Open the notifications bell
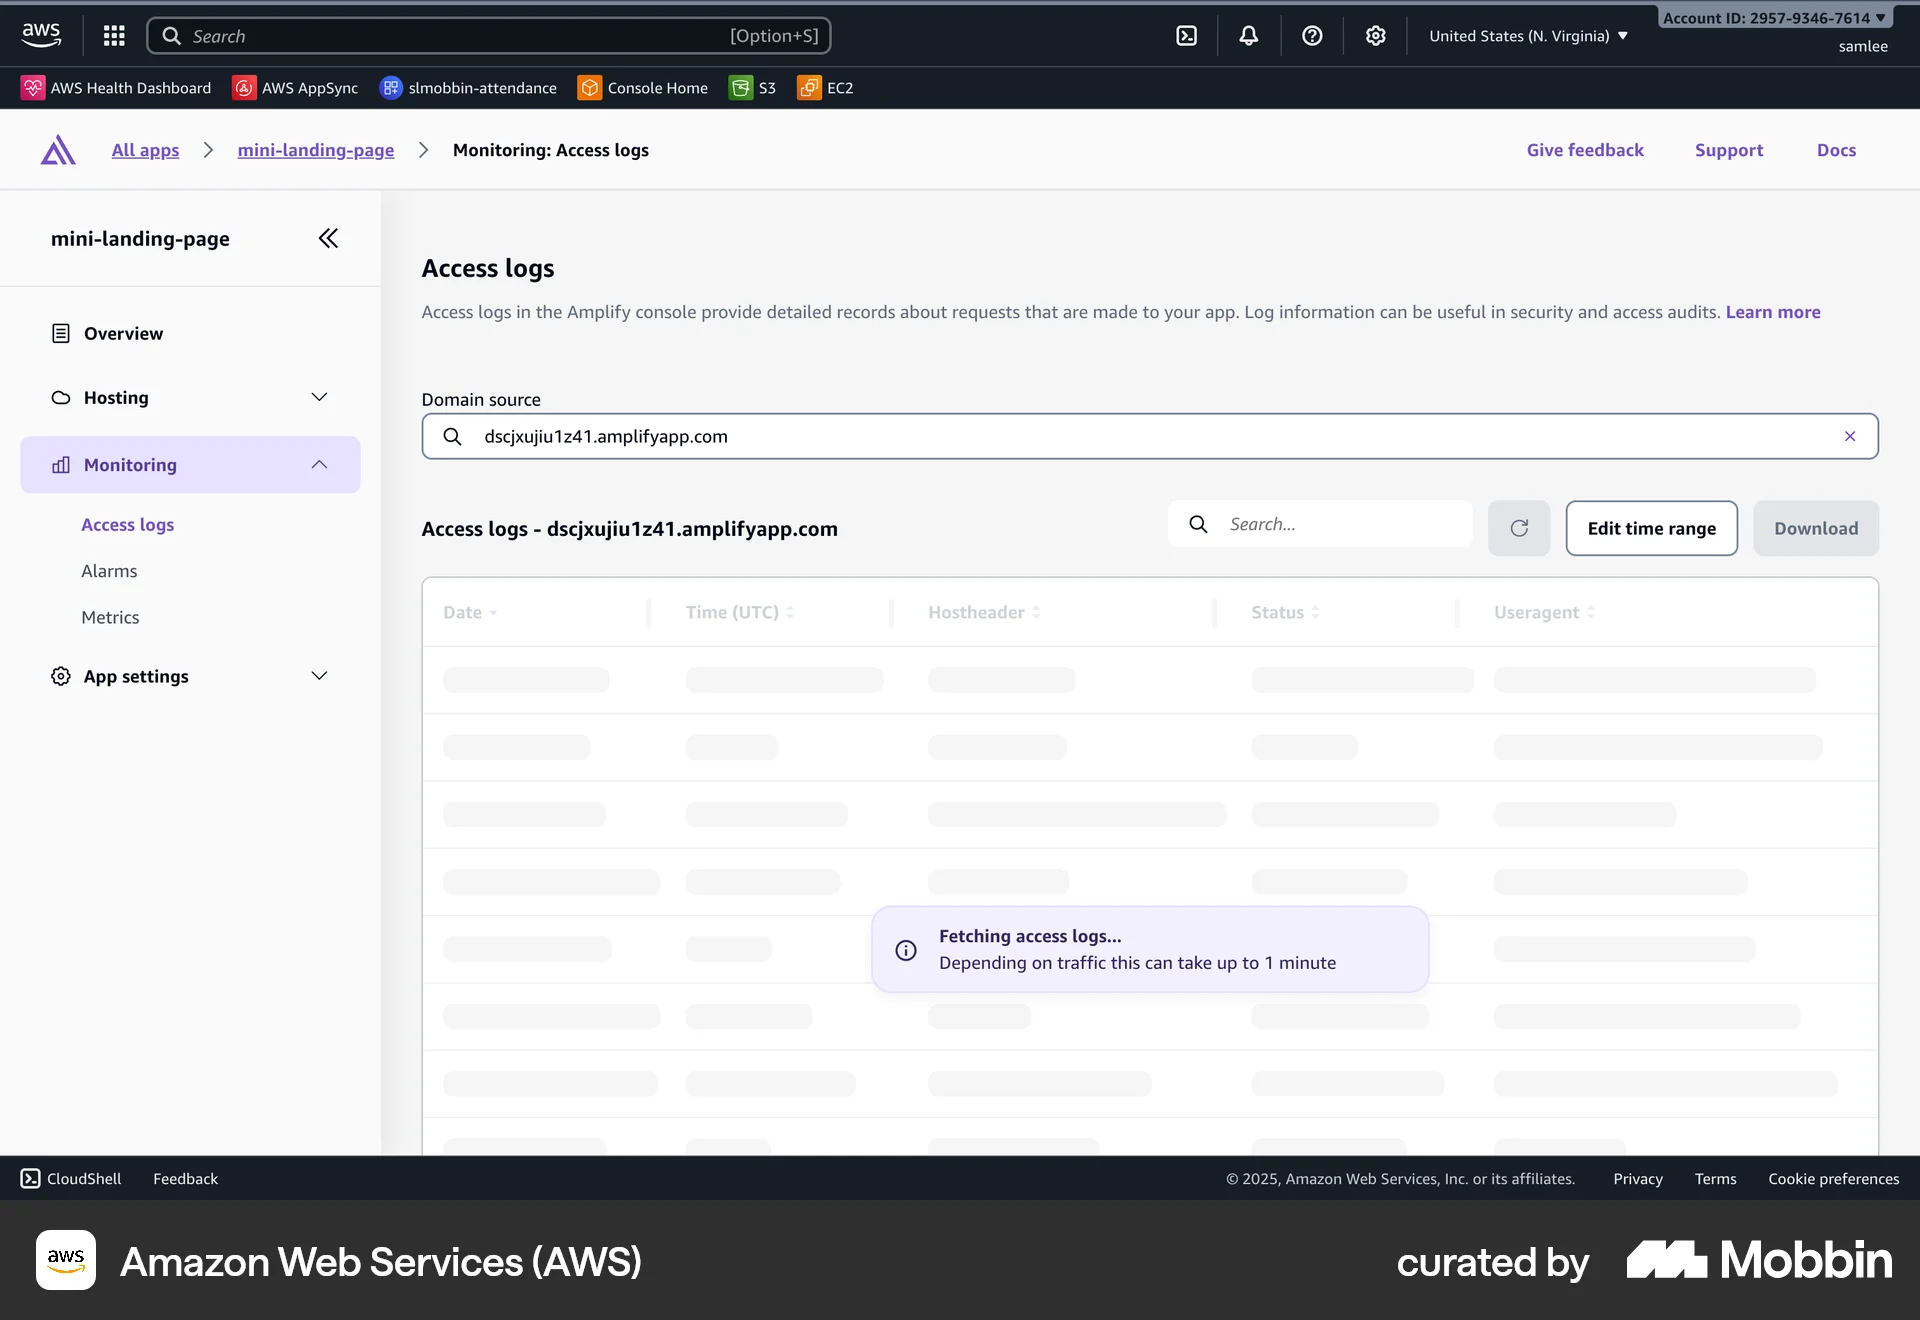This screenshot has width=1920, height=1320. click(1248, 35)
